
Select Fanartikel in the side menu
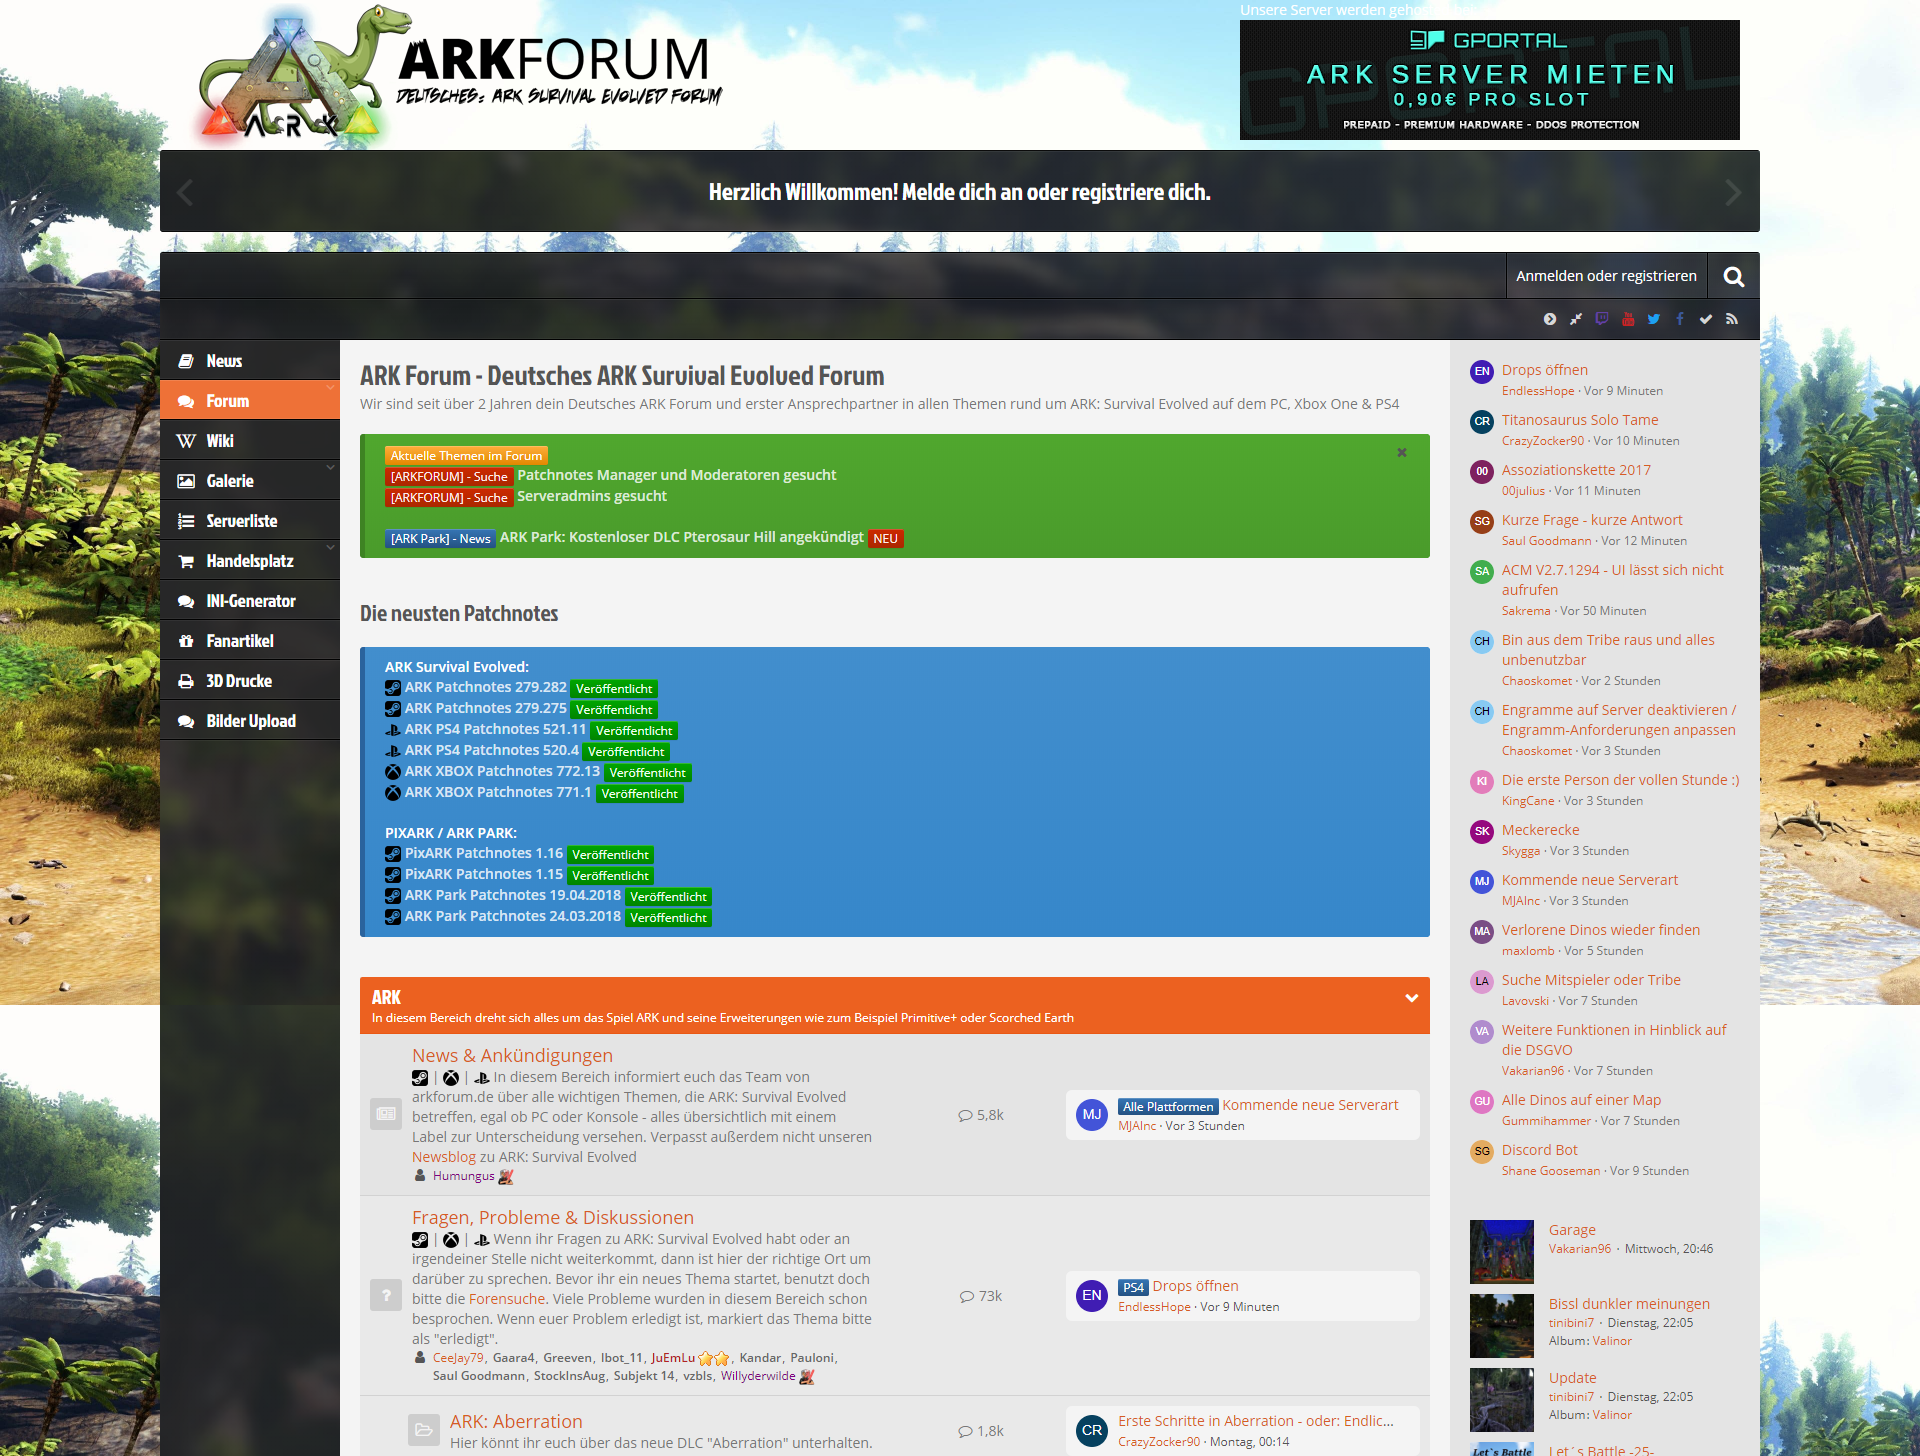250,641
